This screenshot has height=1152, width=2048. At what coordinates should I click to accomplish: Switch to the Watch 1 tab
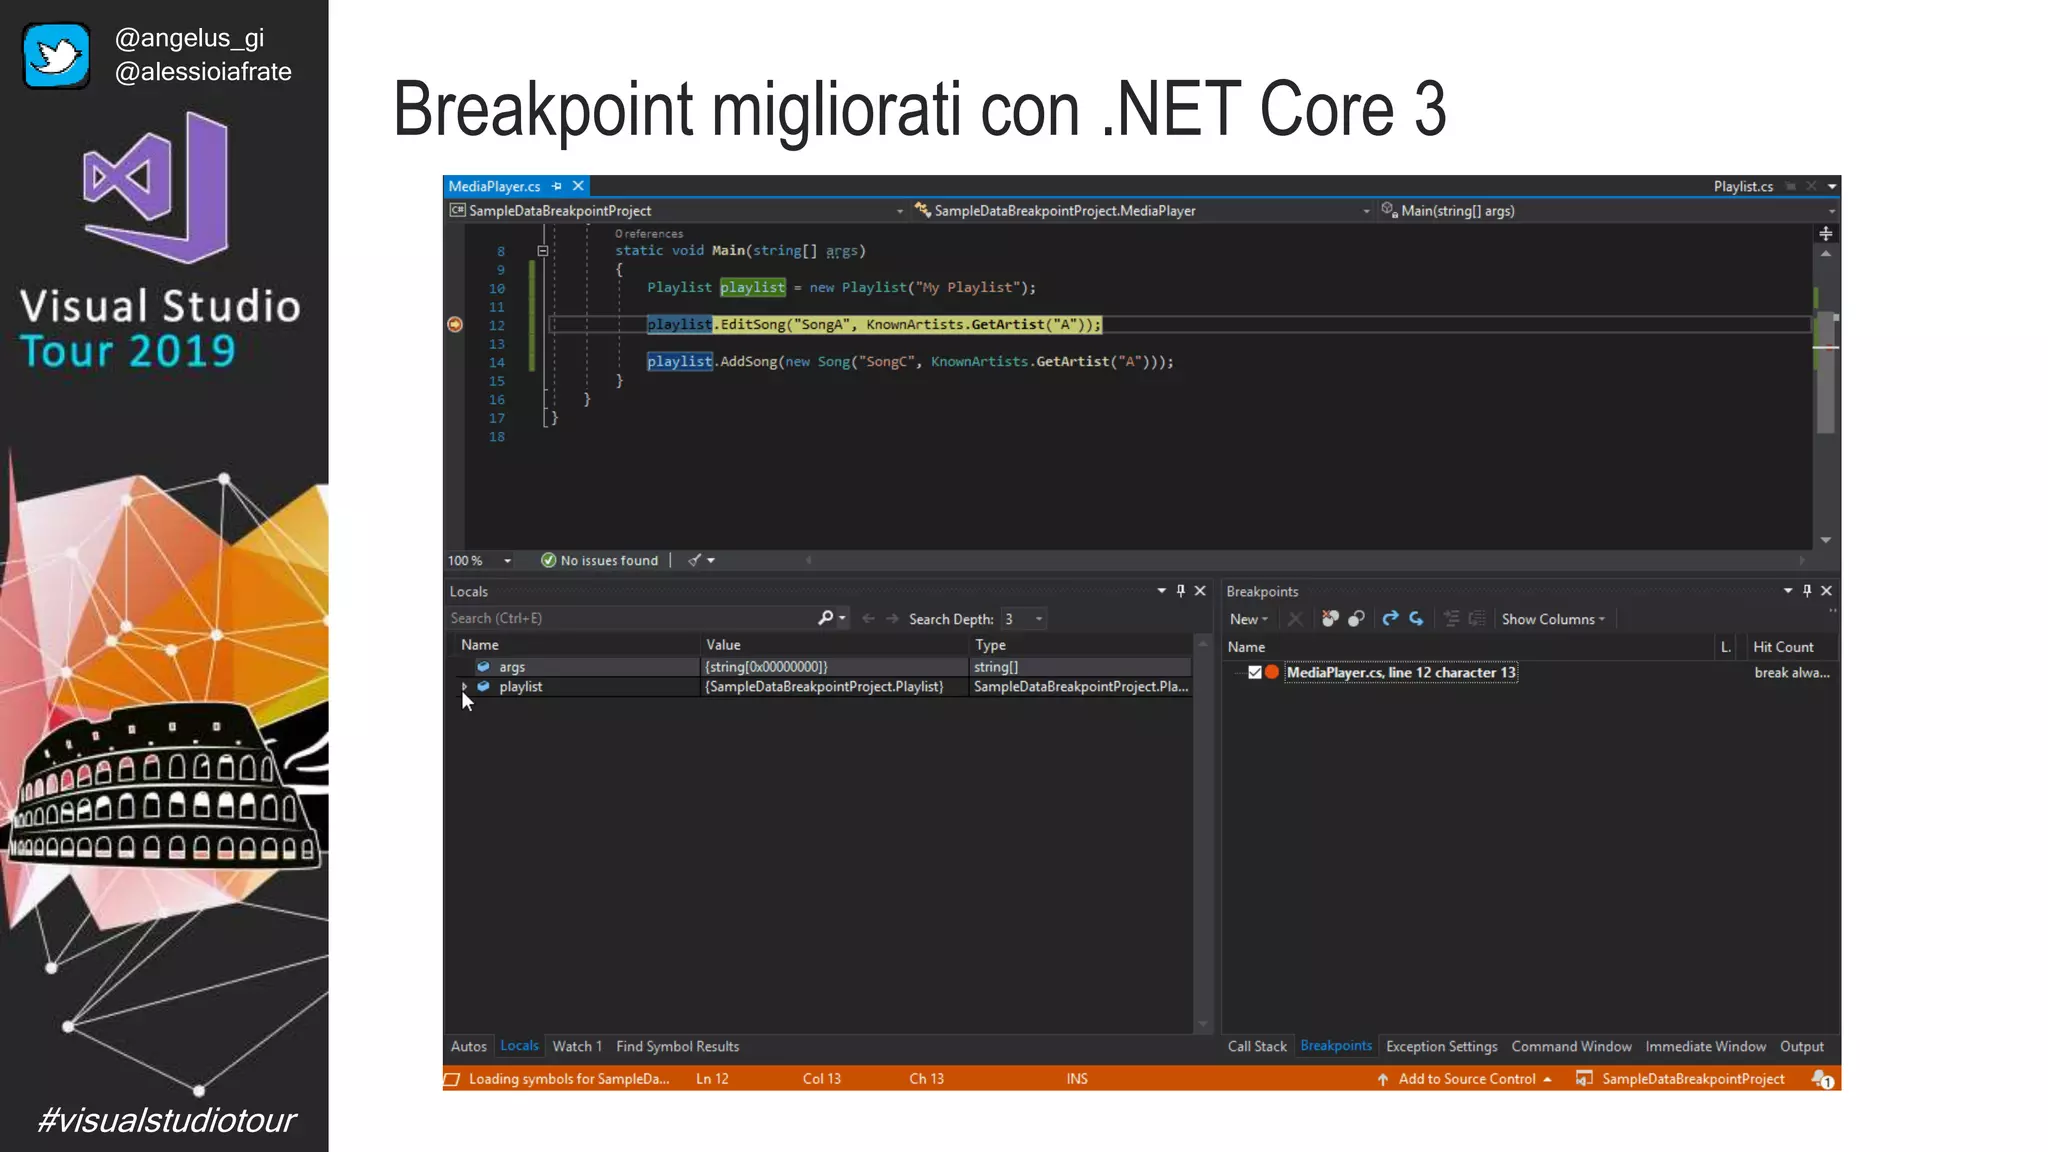(x=577, y=1046)
